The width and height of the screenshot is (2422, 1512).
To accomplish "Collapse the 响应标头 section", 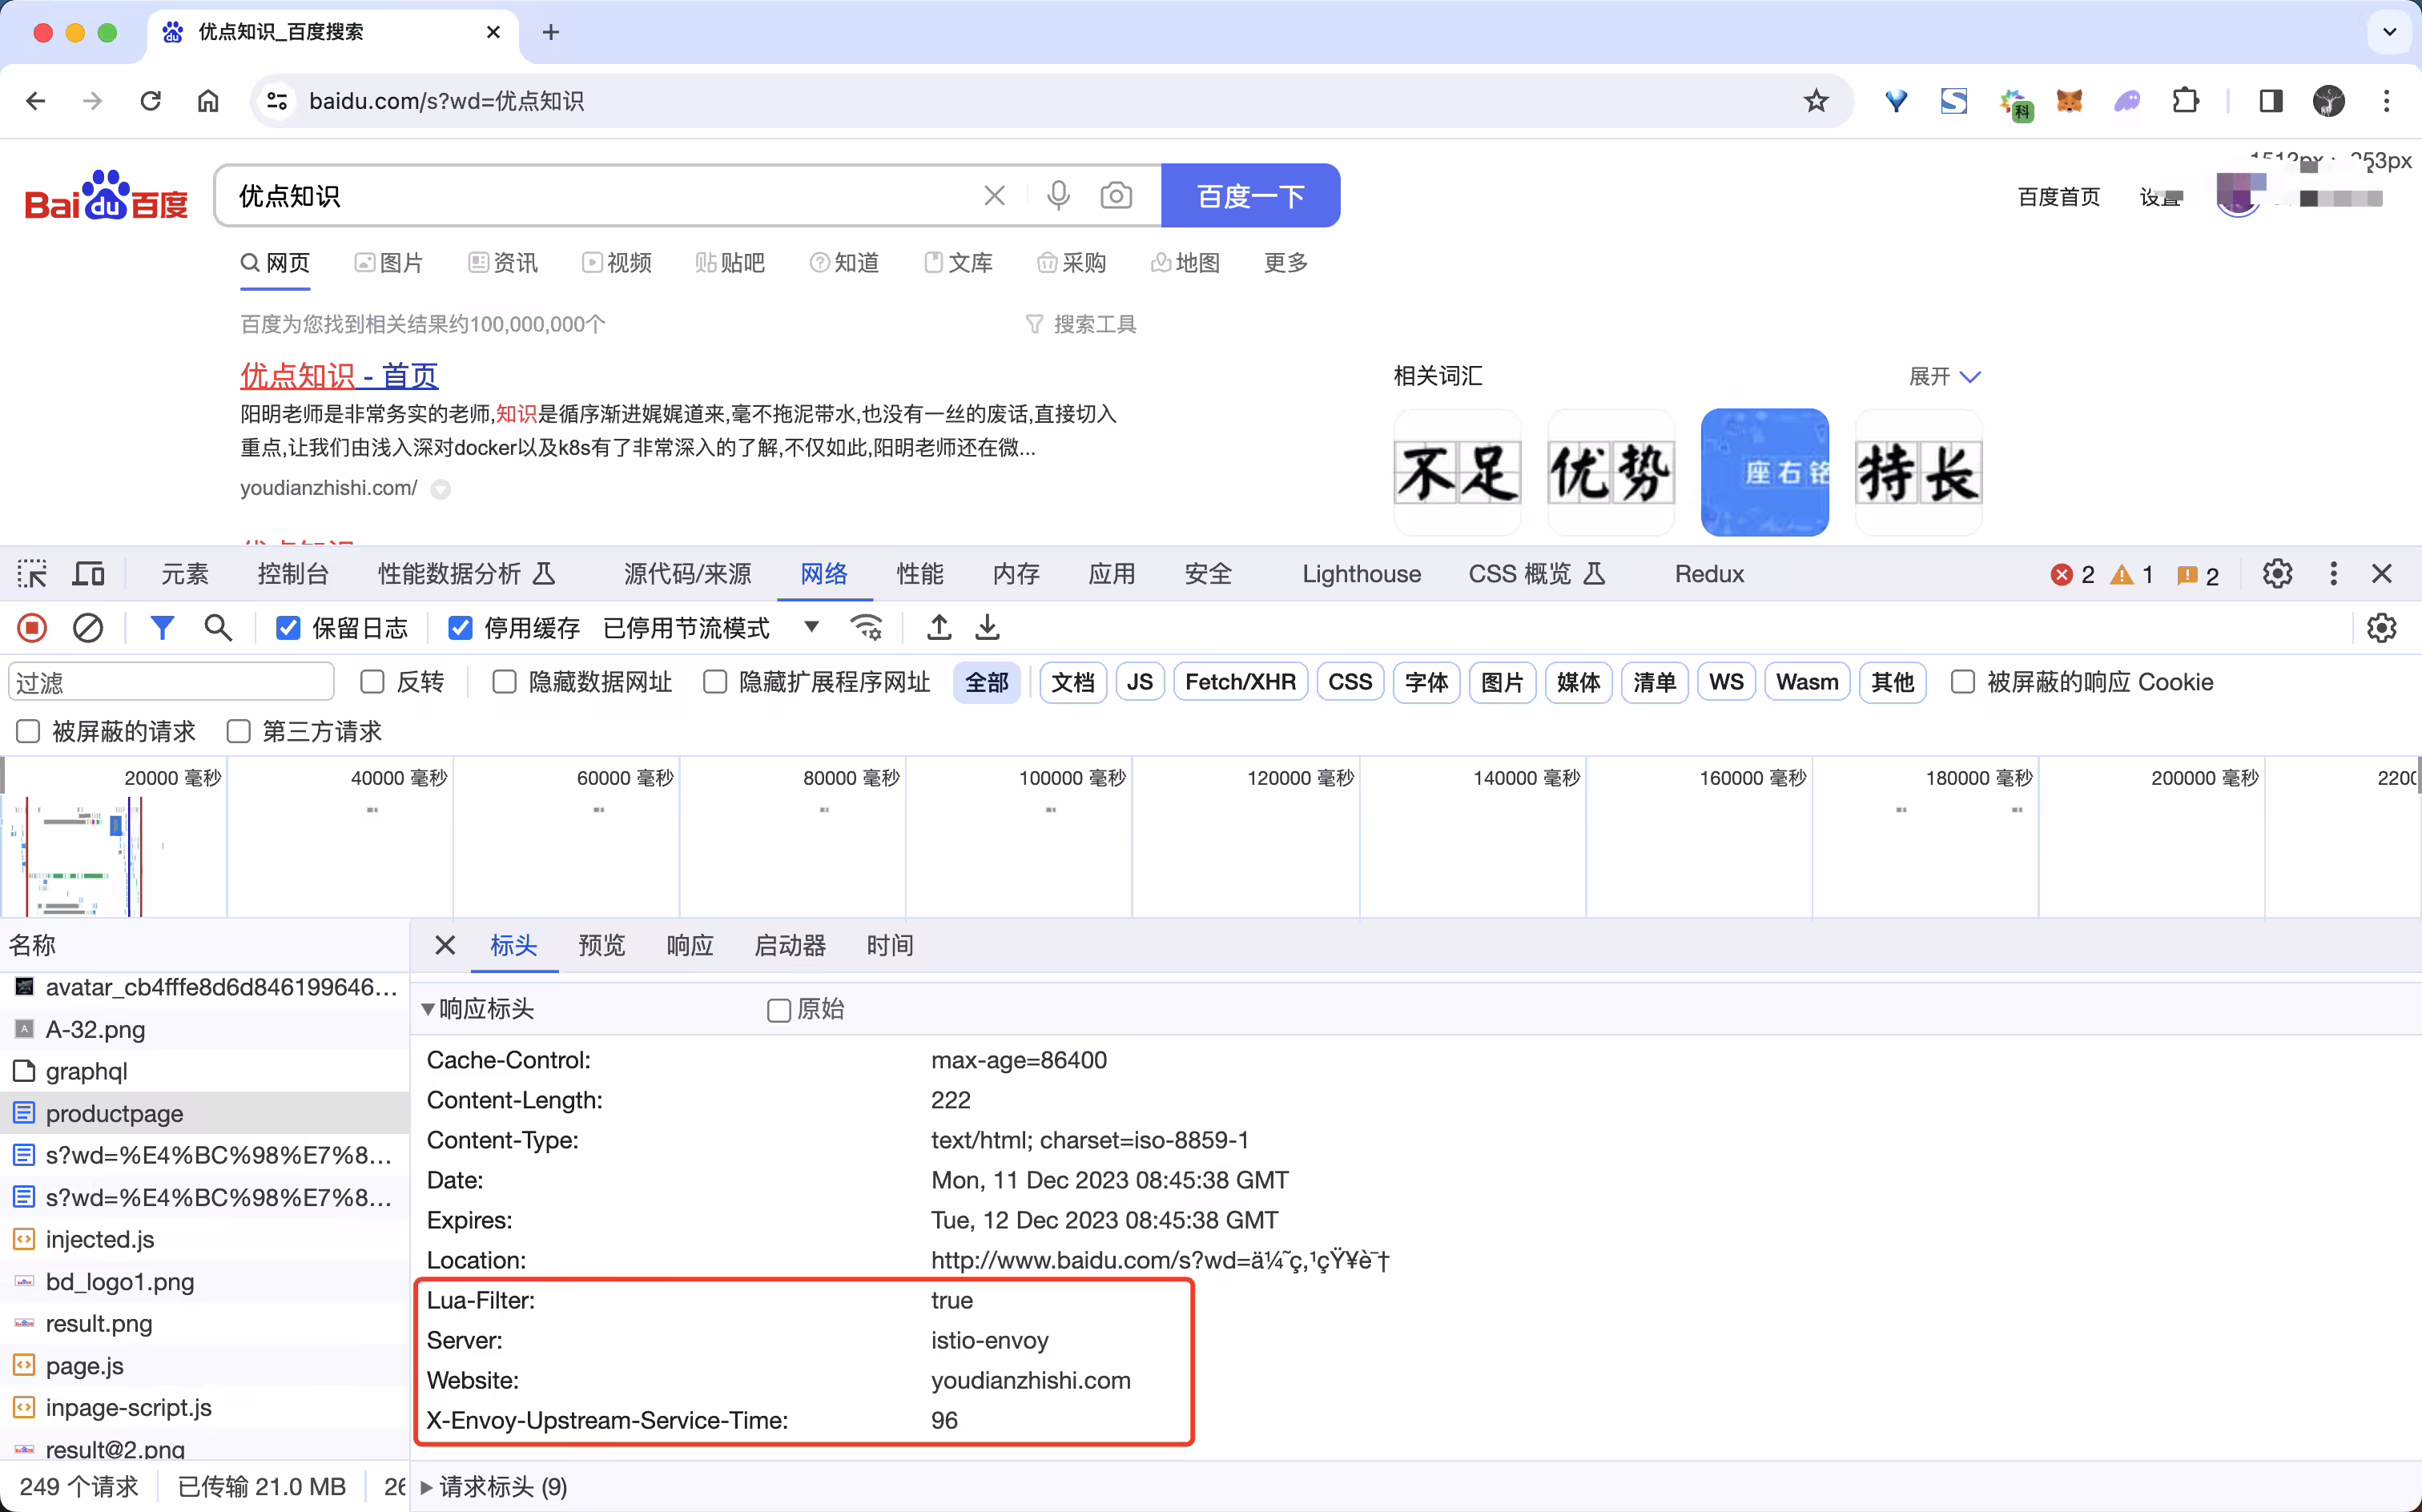I will (x=478, y=1009).
